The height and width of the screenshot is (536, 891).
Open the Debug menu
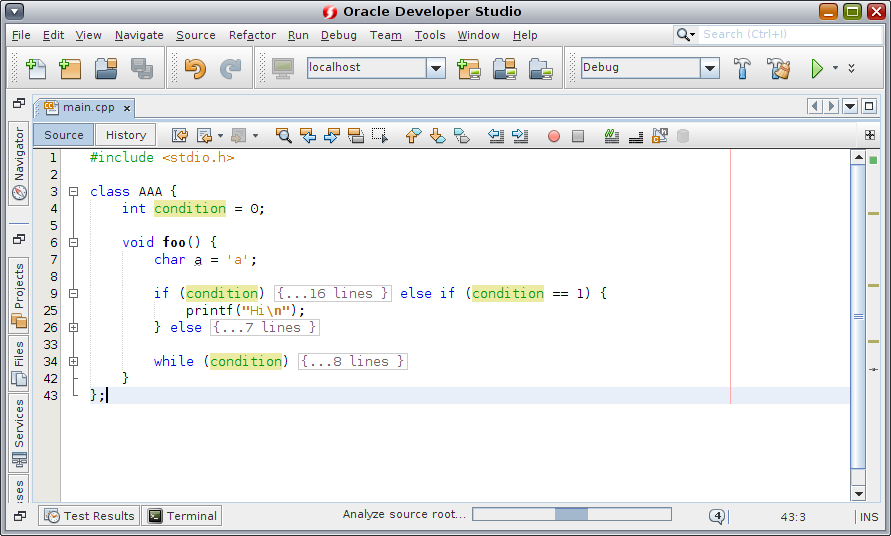339,35
